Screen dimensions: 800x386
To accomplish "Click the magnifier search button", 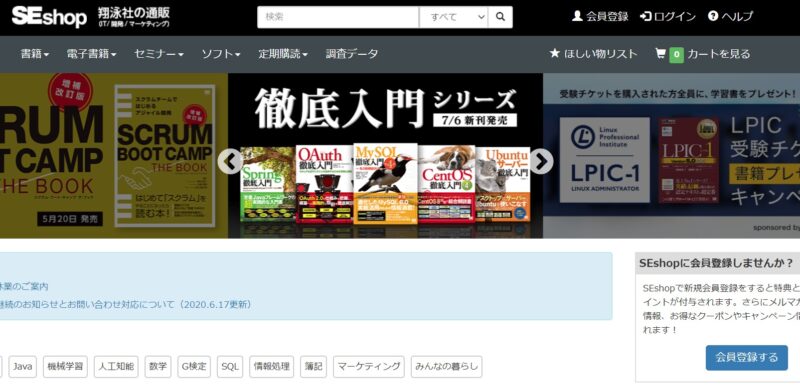I will [500, 17].
